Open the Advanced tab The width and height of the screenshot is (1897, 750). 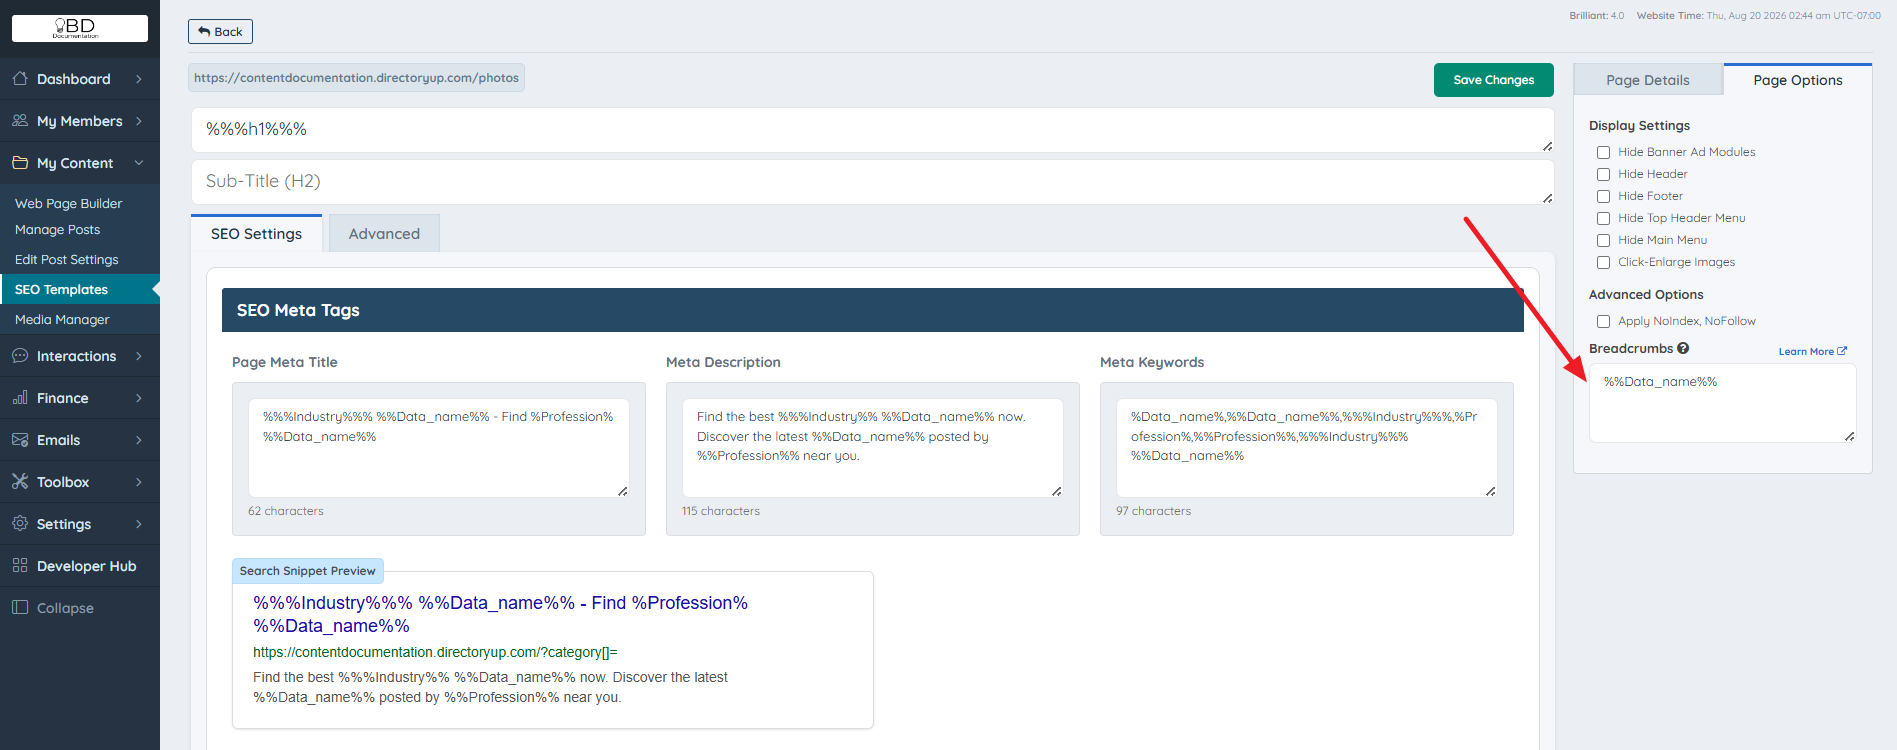[x=384, y=233]
